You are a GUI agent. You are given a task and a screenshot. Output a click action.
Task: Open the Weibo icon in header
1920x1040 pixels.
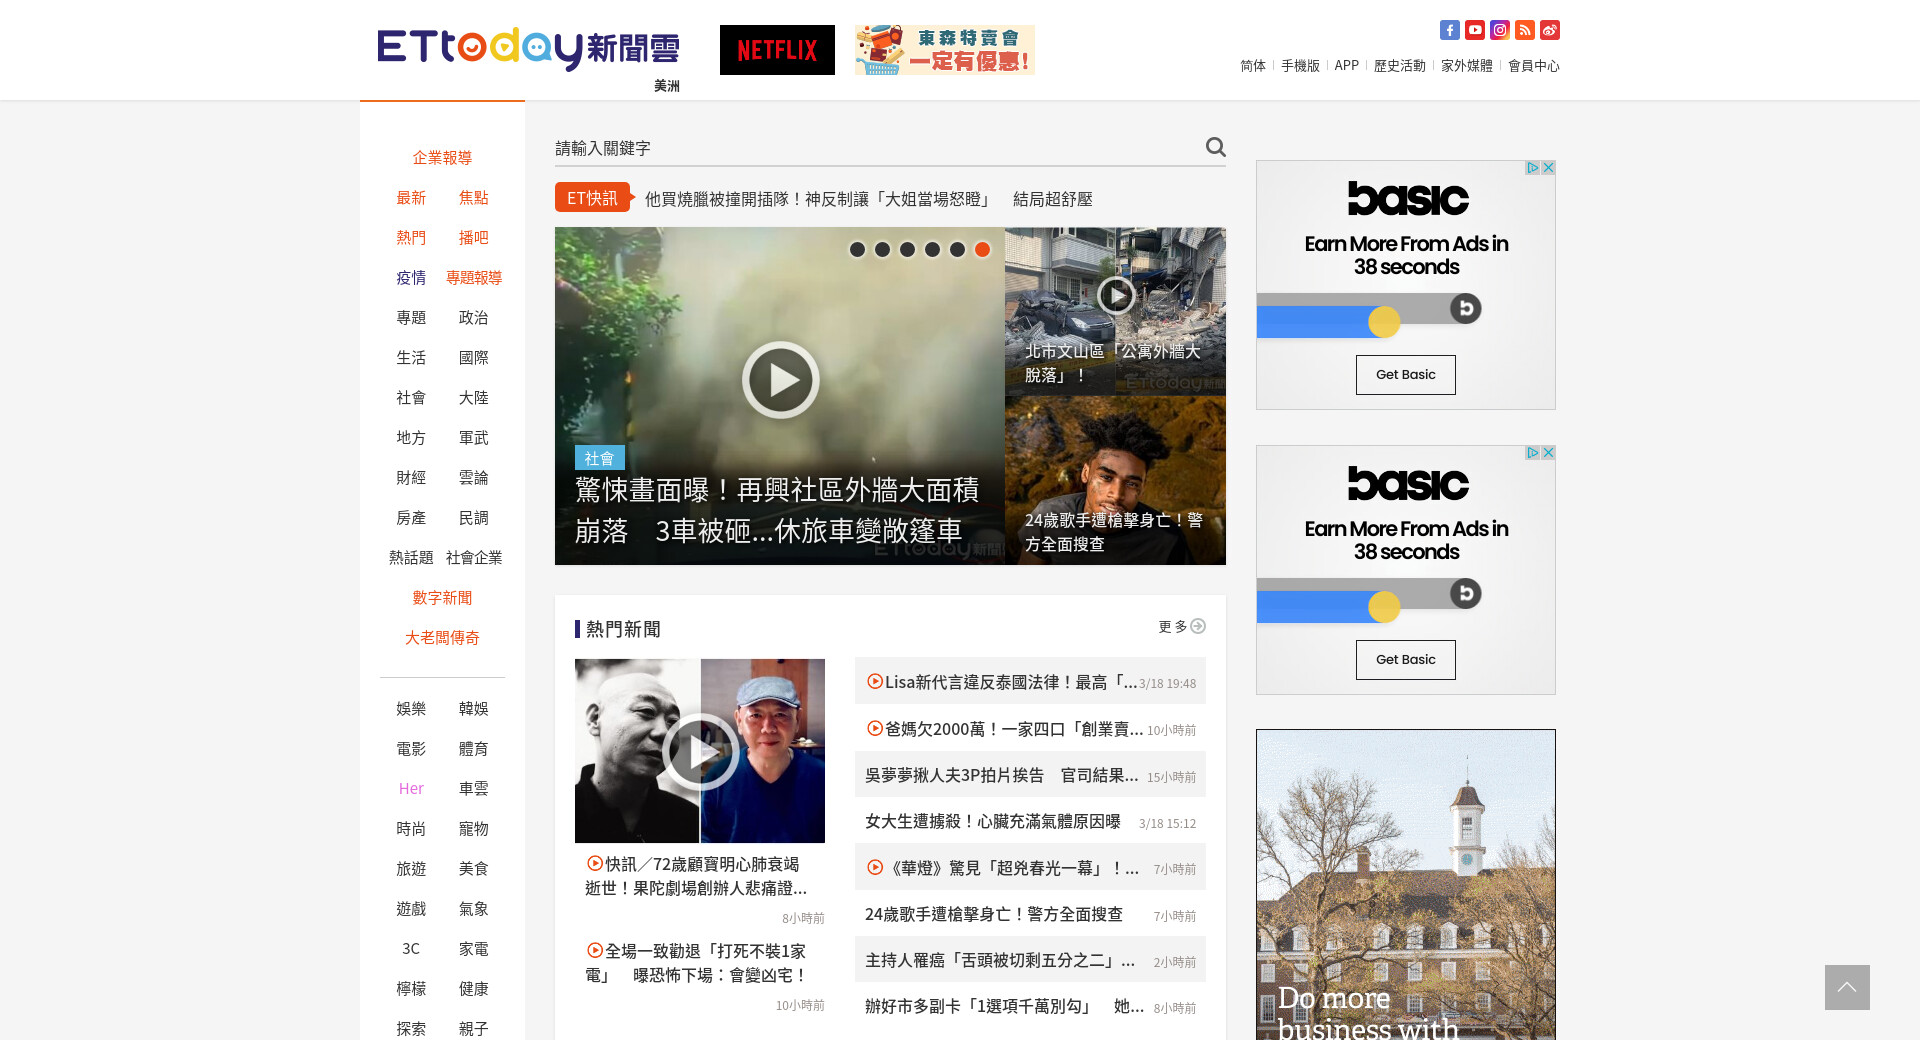1550,30
